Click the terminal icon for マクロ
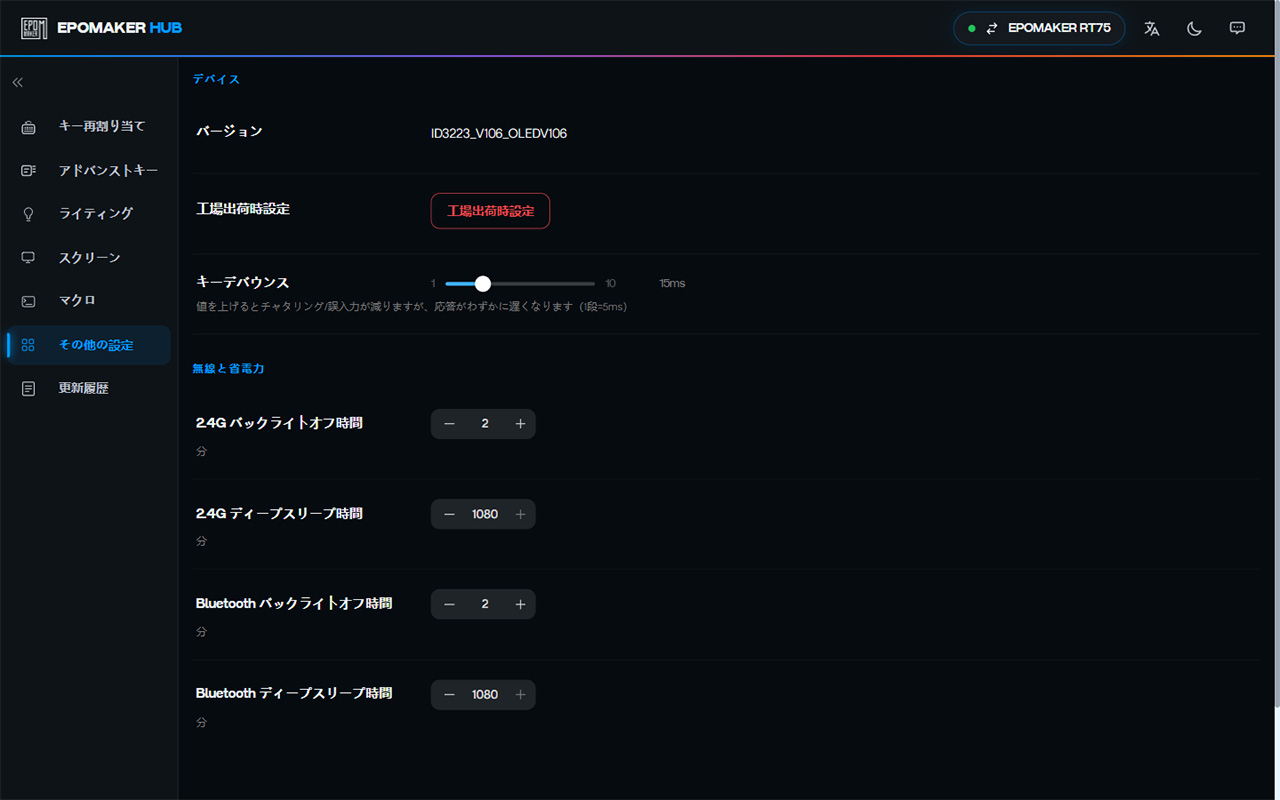 coord(28,301)
